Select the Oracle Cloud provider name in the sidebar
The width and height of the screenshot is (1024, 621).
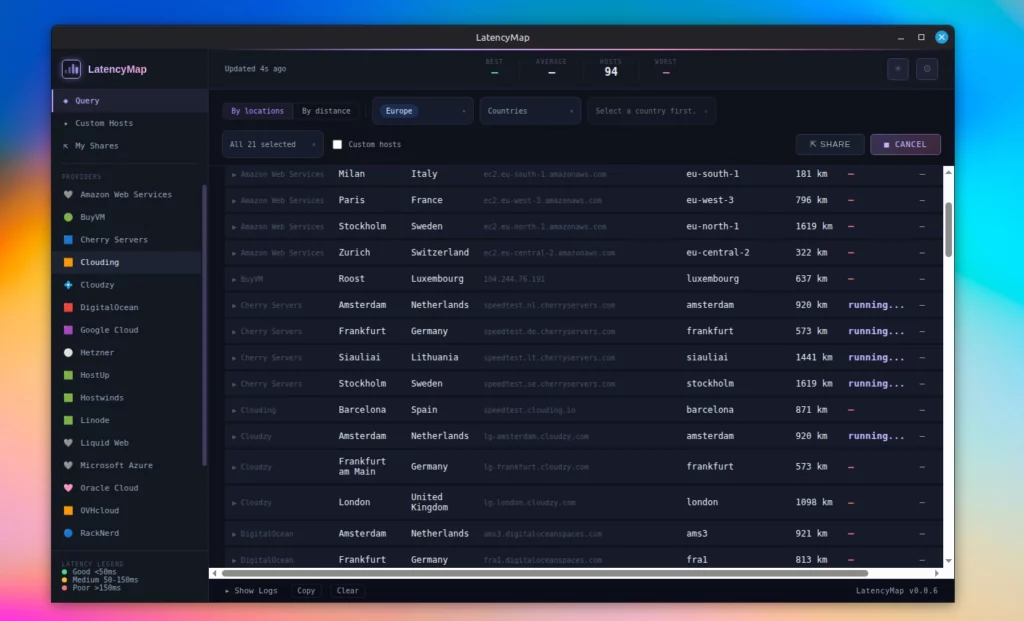point(109,488)
